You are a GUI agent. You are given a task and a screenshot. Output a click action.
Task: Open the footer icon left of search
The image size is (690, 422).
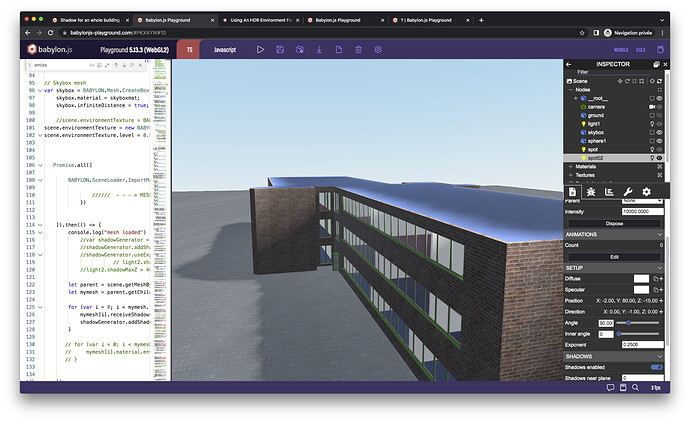(x=623, y=388)
